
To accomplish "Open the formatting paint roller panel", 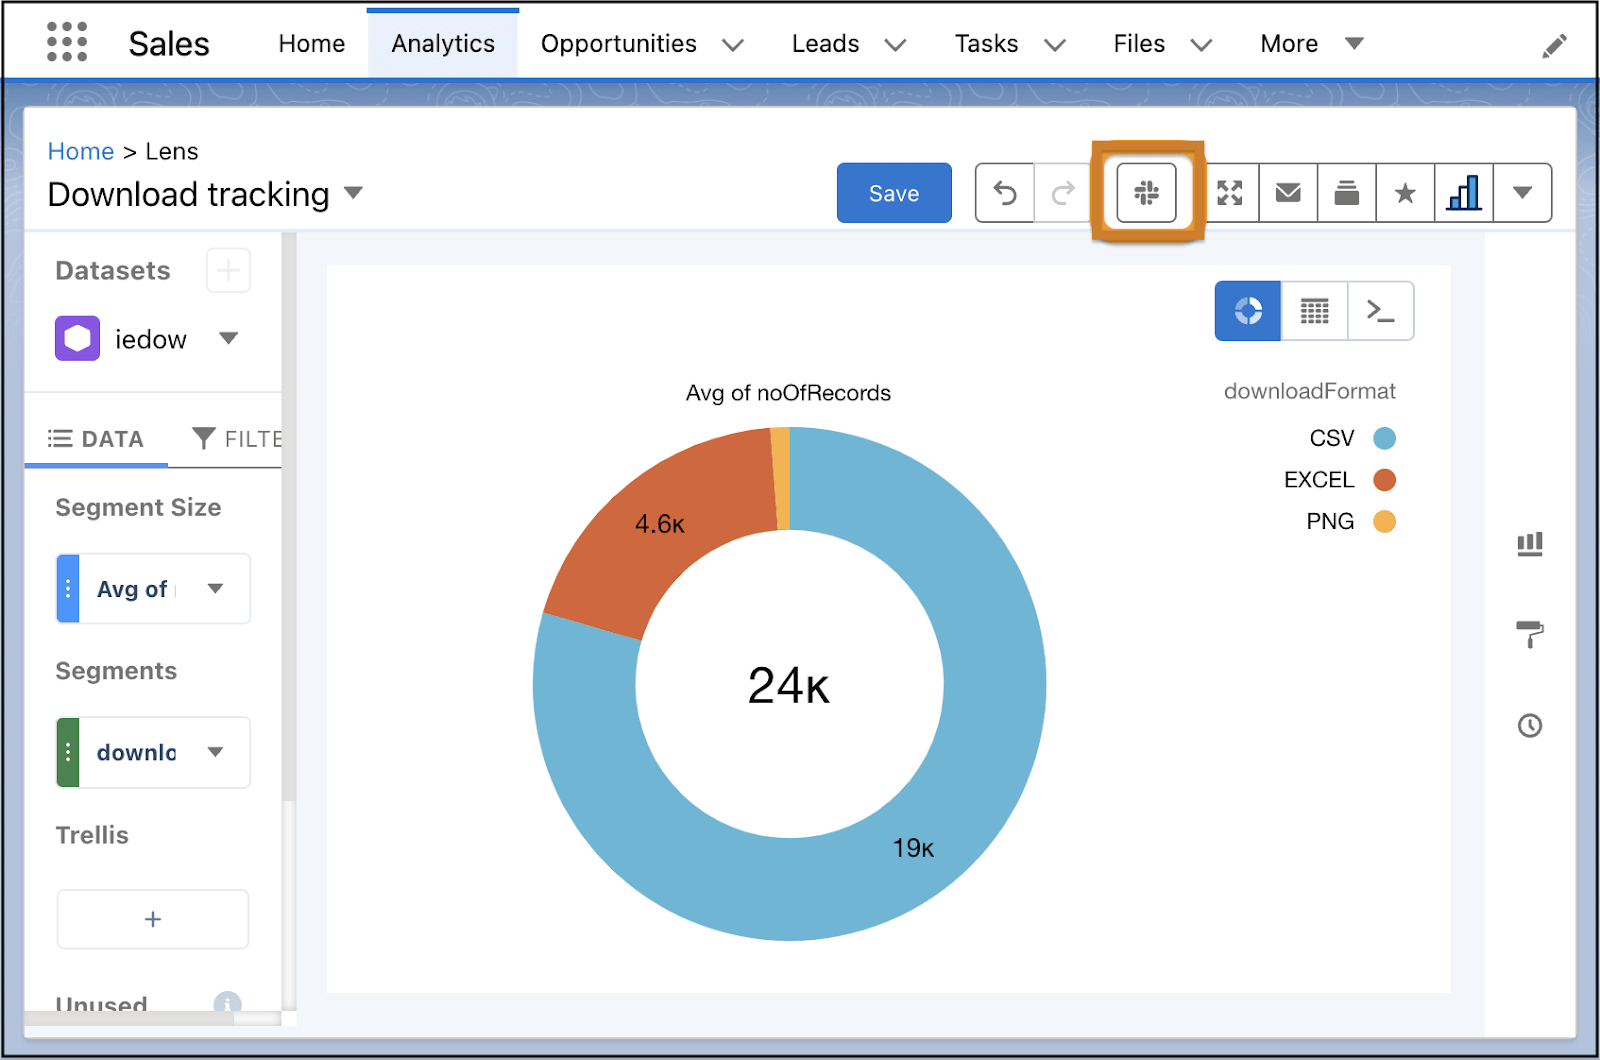I will click(x=1529, y=634).
